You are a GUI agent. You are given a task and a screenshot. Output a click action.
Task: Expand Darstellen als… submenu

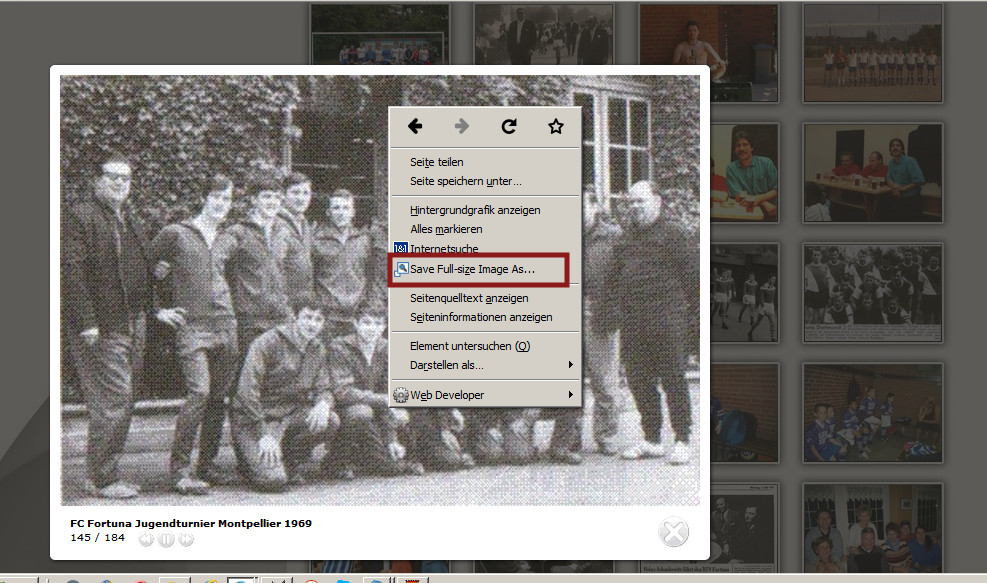click(485, 365)
